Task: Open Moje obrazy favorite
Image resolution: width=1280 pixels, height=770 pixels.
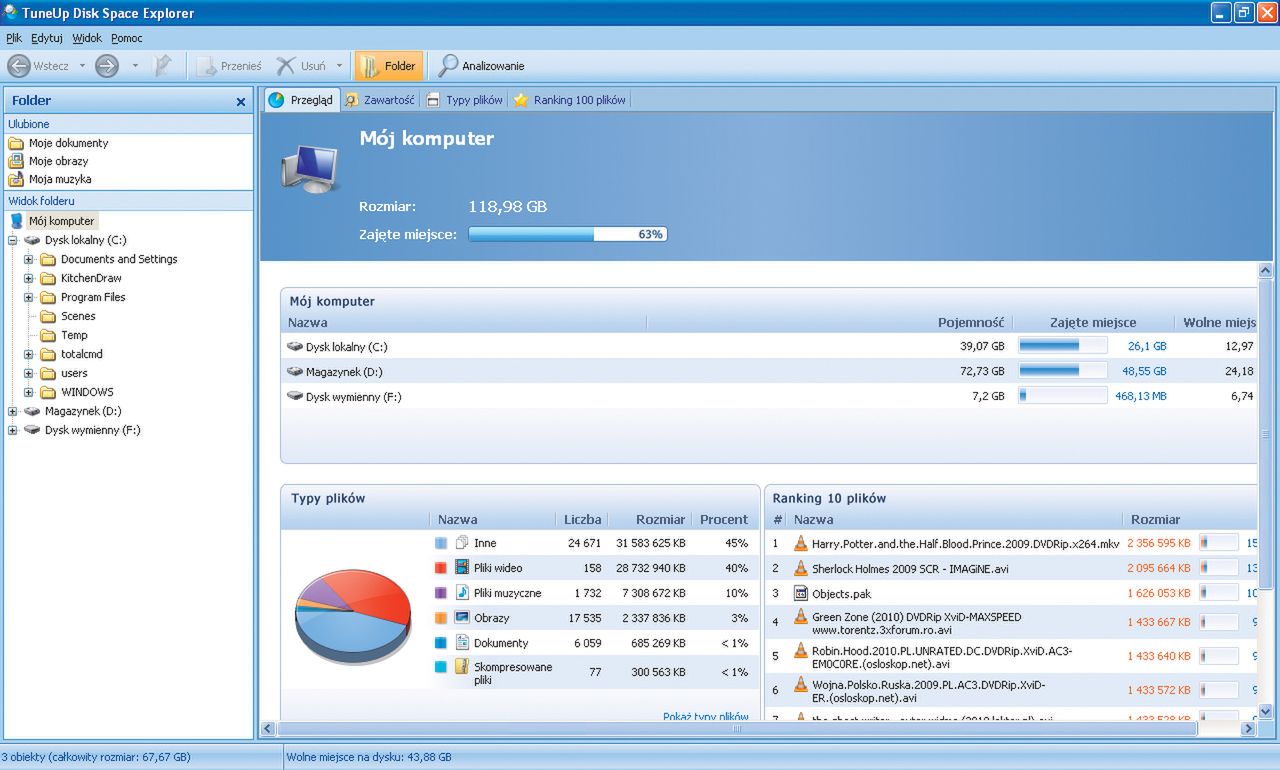Action: (x=49, y=161)
